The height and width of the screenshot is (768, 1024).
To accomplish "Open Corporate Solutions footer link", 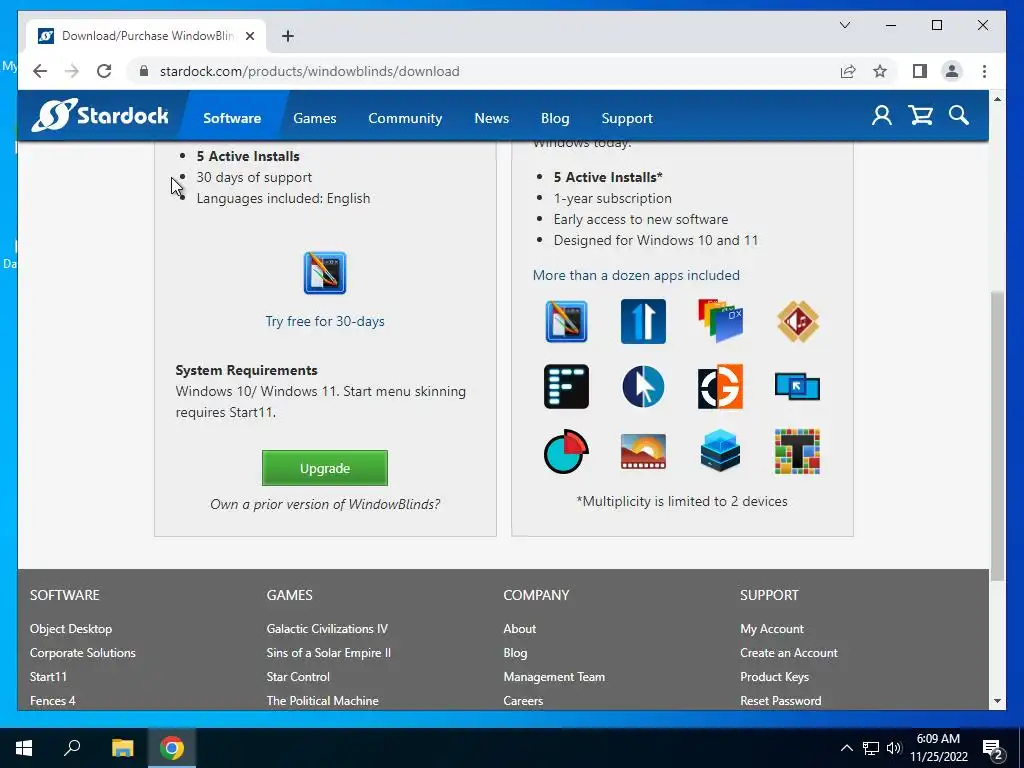I will (x=82, y=653).
